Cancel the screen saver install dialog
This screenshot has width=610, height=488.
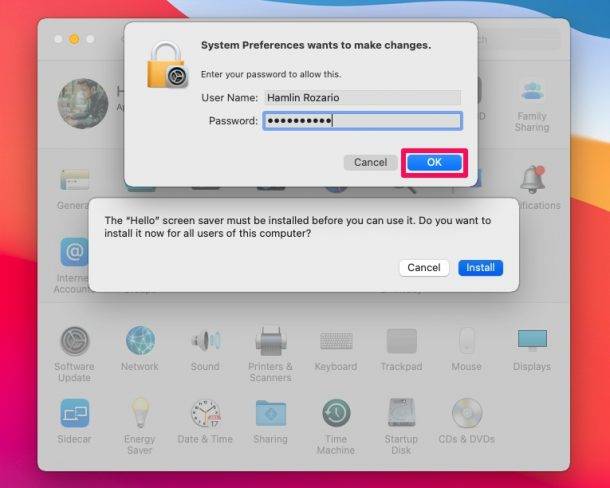pyautogui.click(x=424, y=268)
